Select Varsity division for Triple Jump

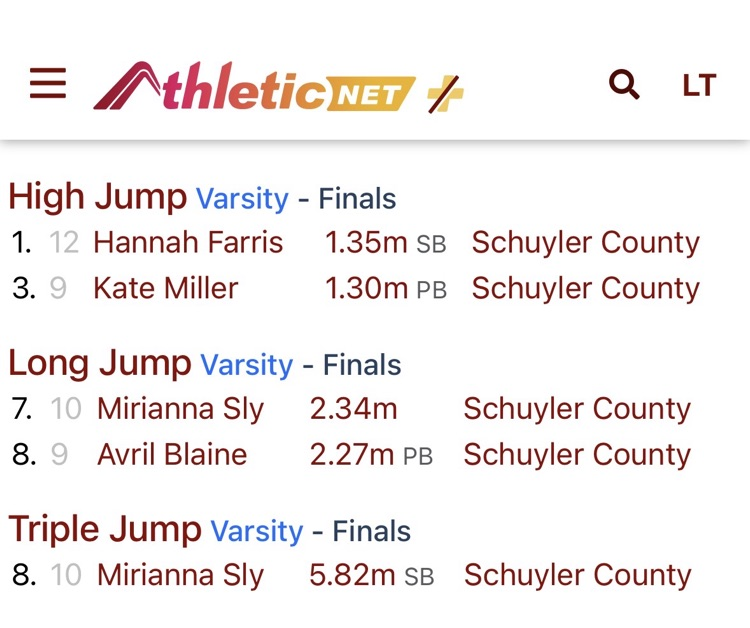256,532
